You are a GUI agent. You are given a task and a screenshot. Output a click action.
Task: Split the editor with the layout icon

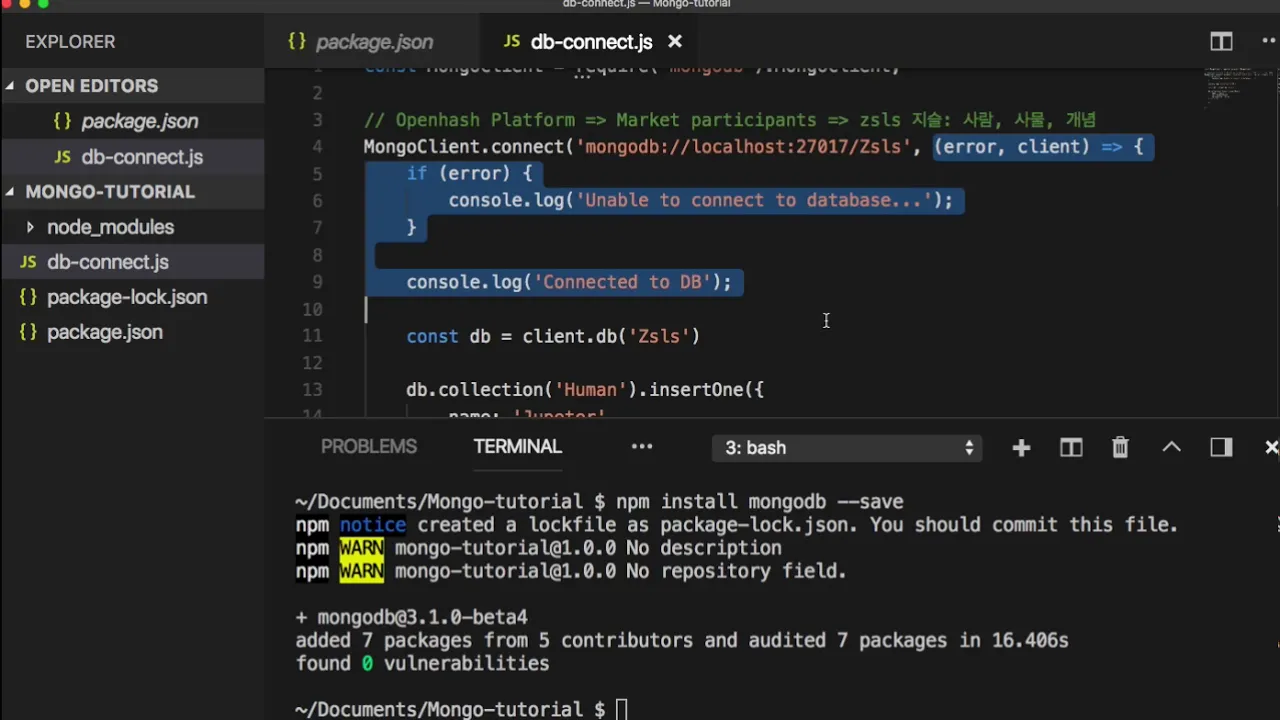1221,41
